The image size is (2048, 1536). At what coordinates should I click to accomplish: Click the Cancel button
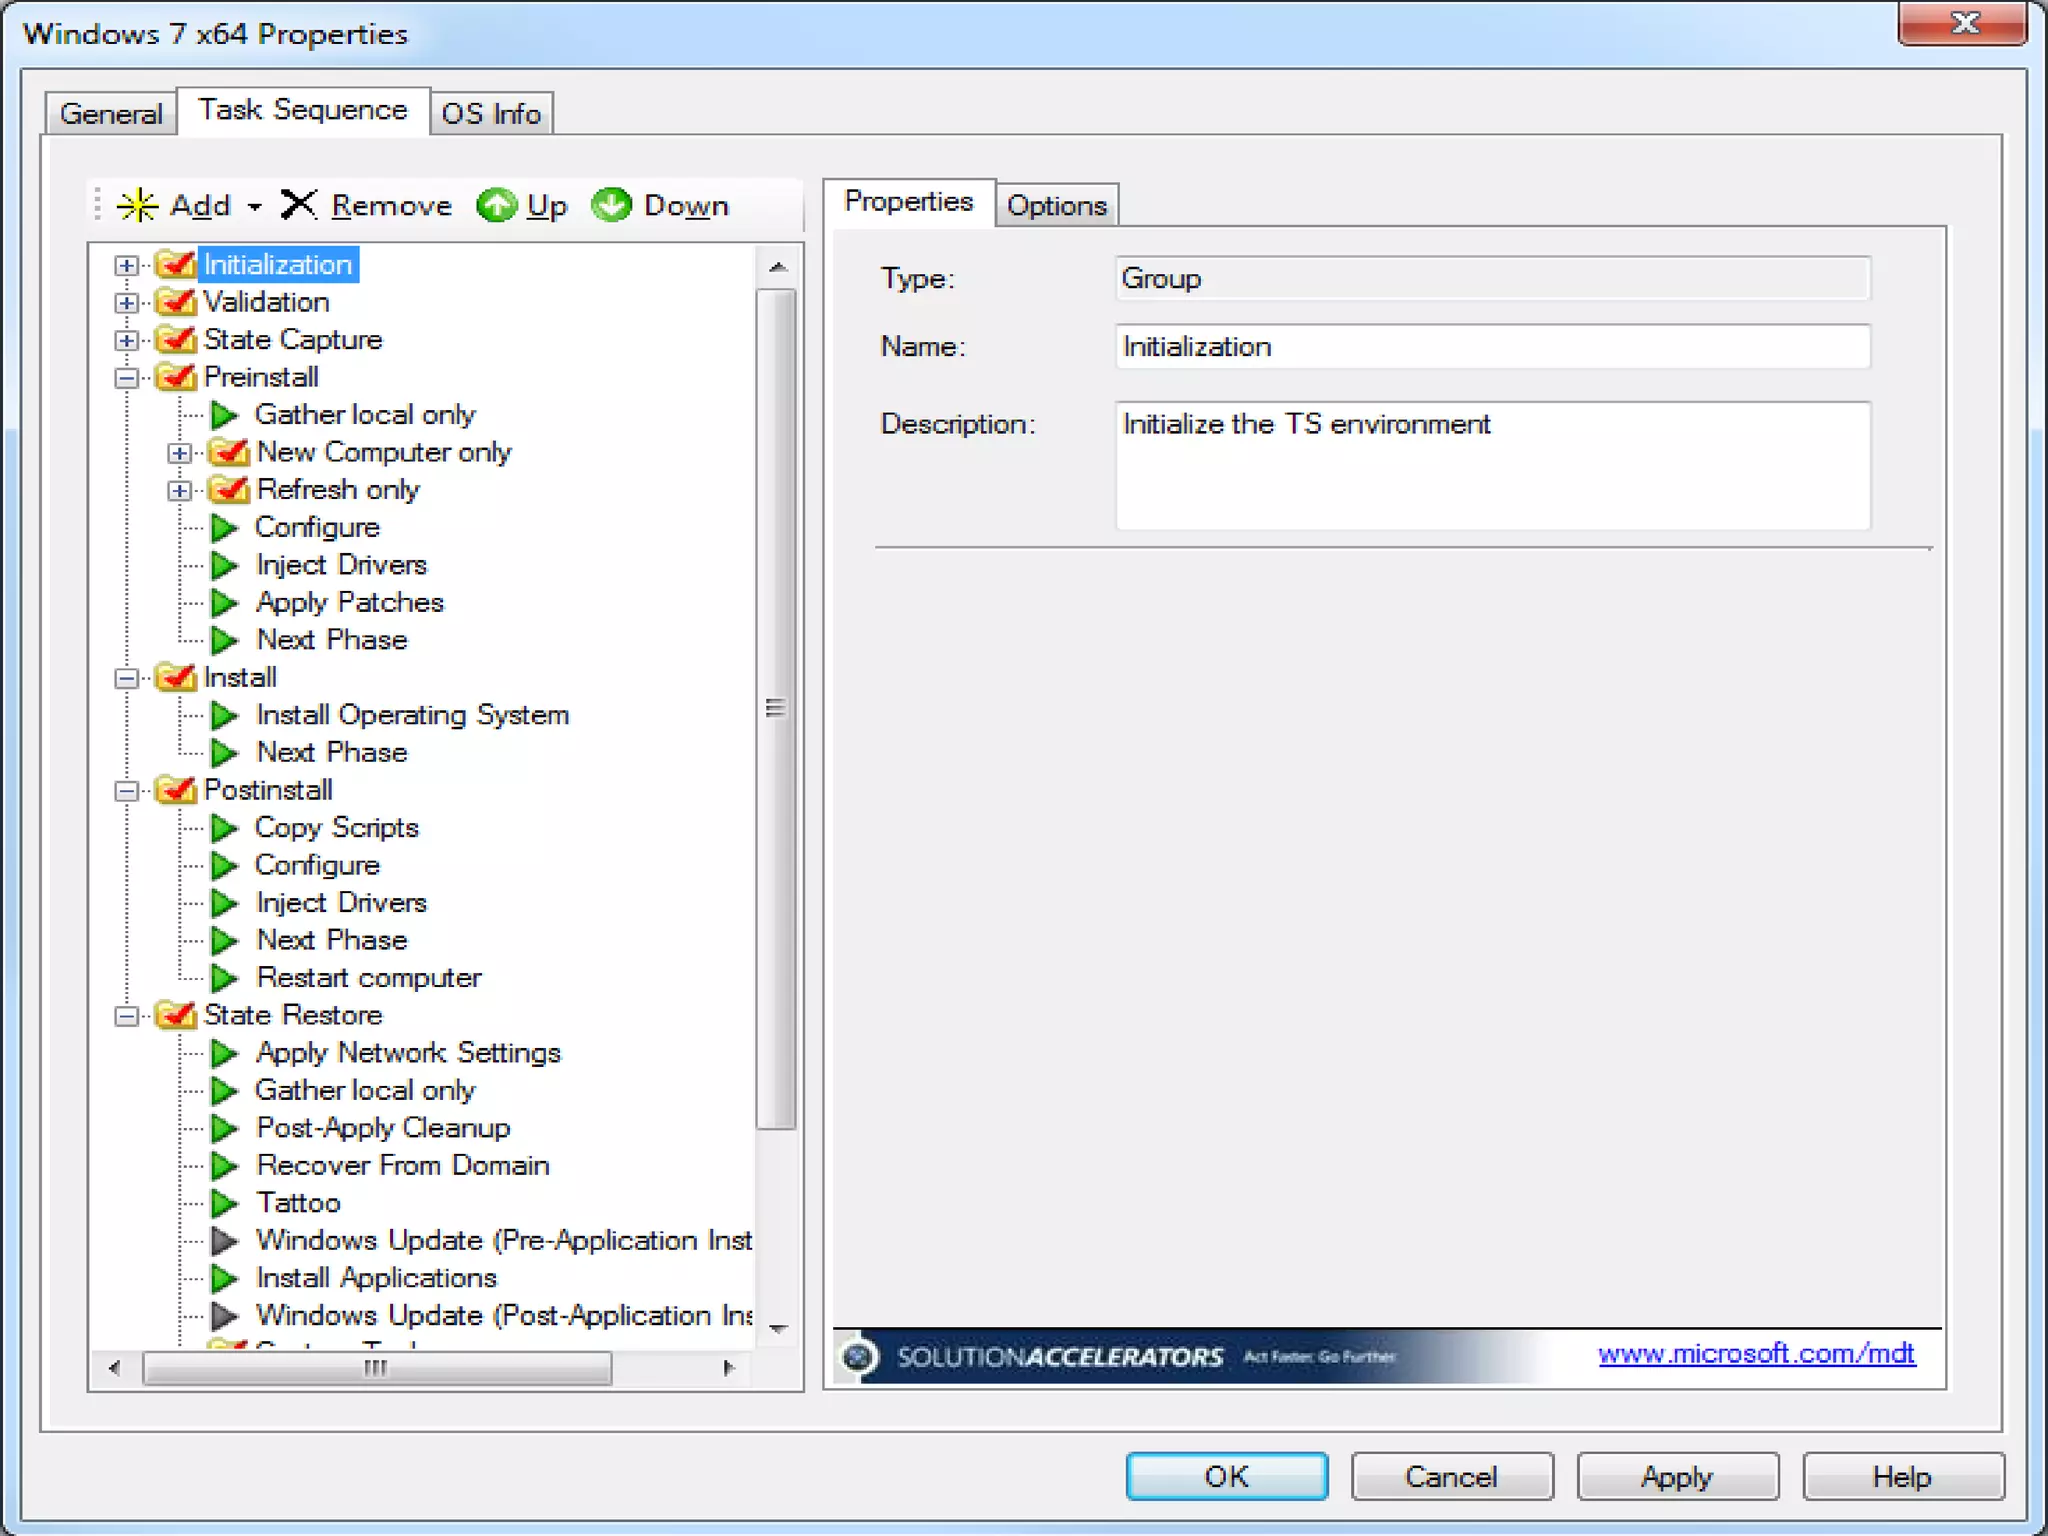pyautogui.click(x=1452, y=1476)
